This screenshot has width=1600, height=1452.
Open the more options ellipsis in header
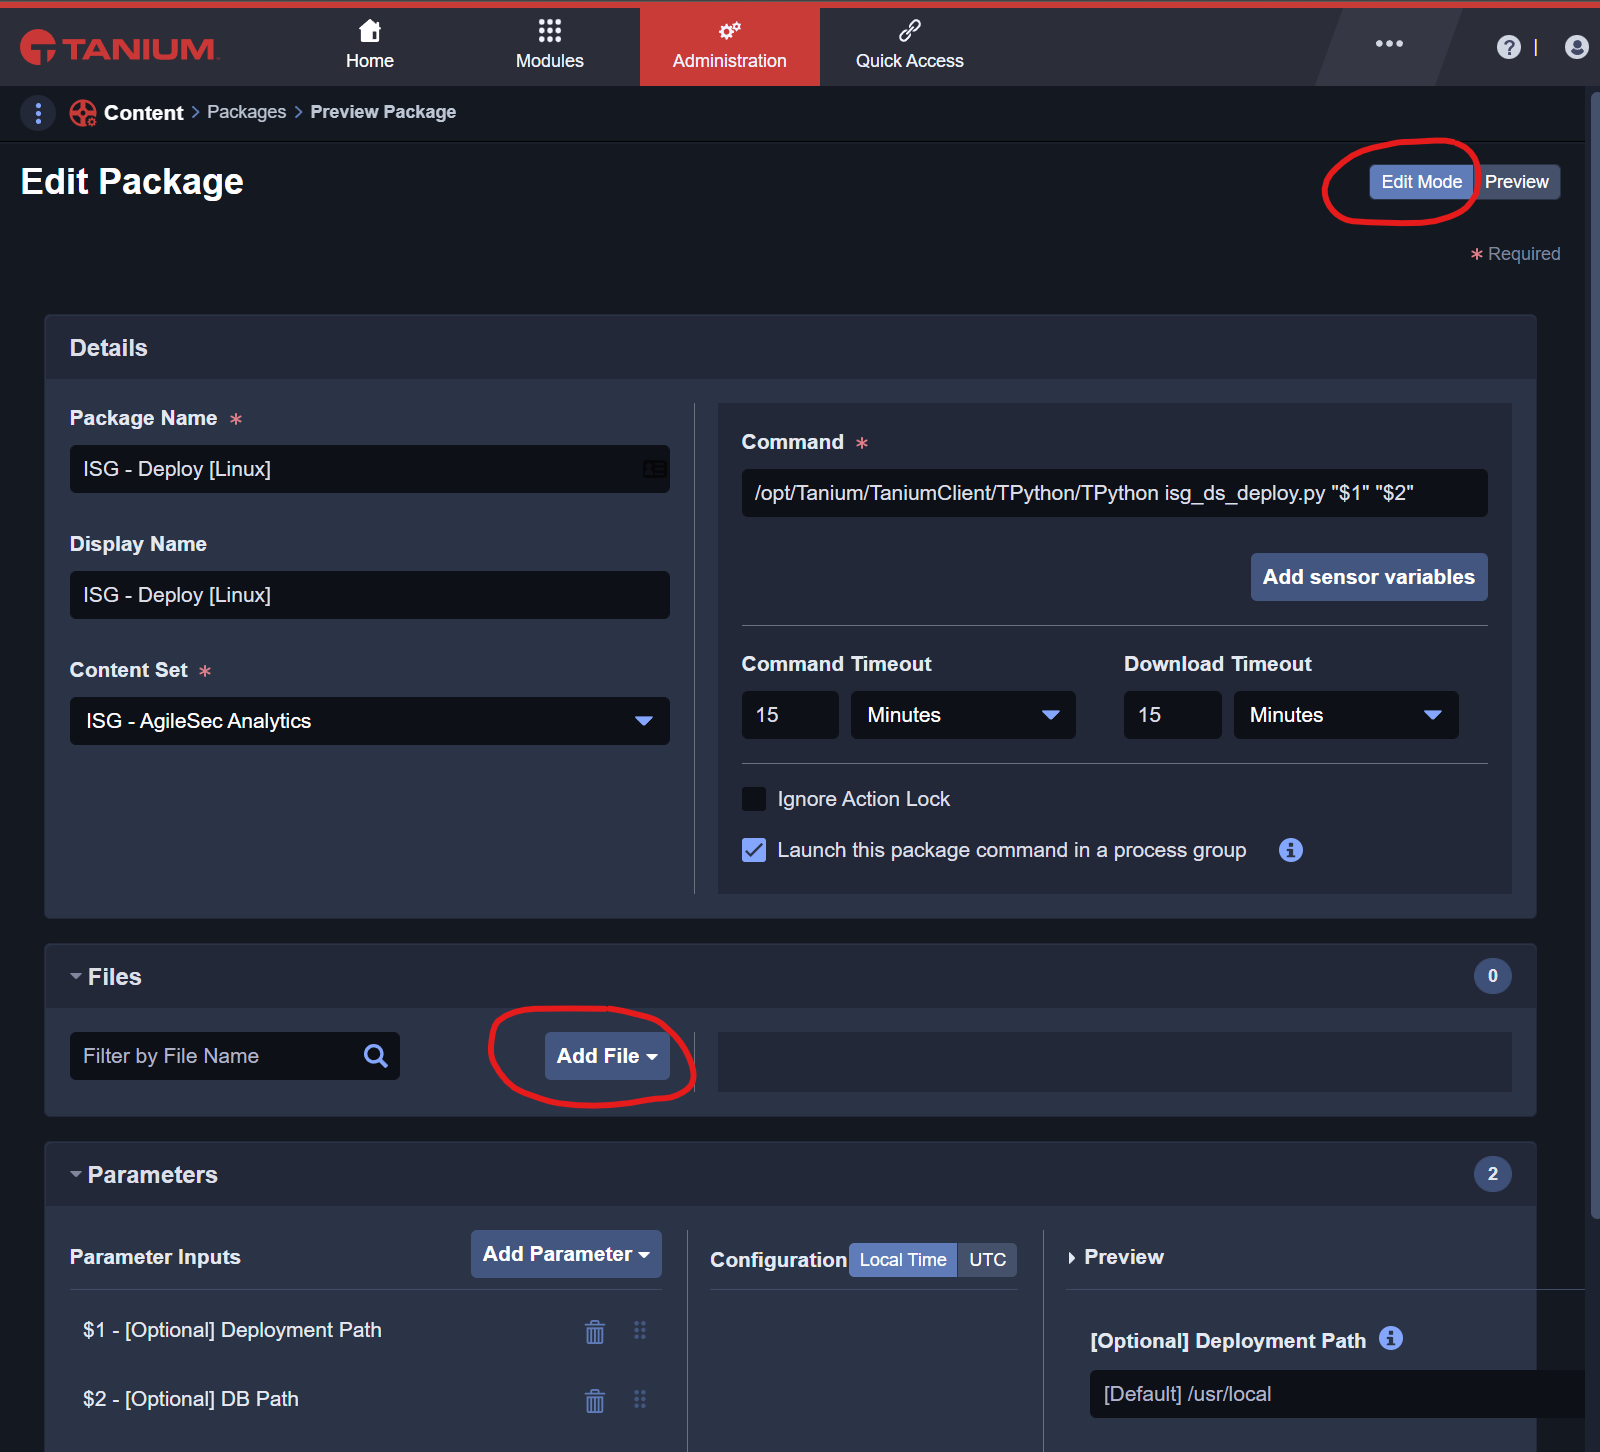click(1389, 44)
